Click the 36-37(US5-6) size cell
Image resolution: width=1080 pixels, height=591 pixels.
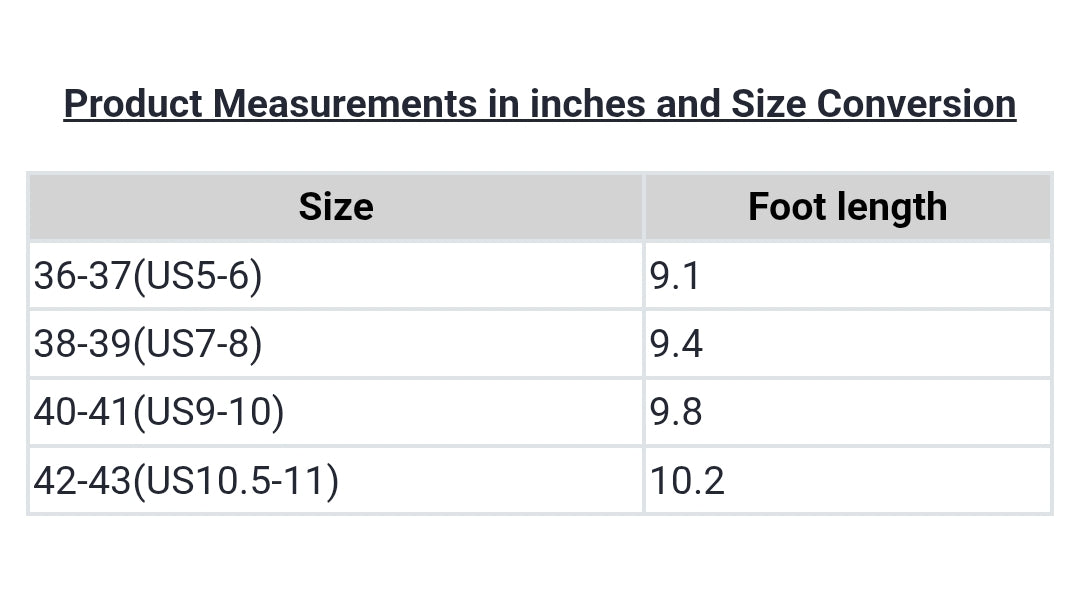148,276
